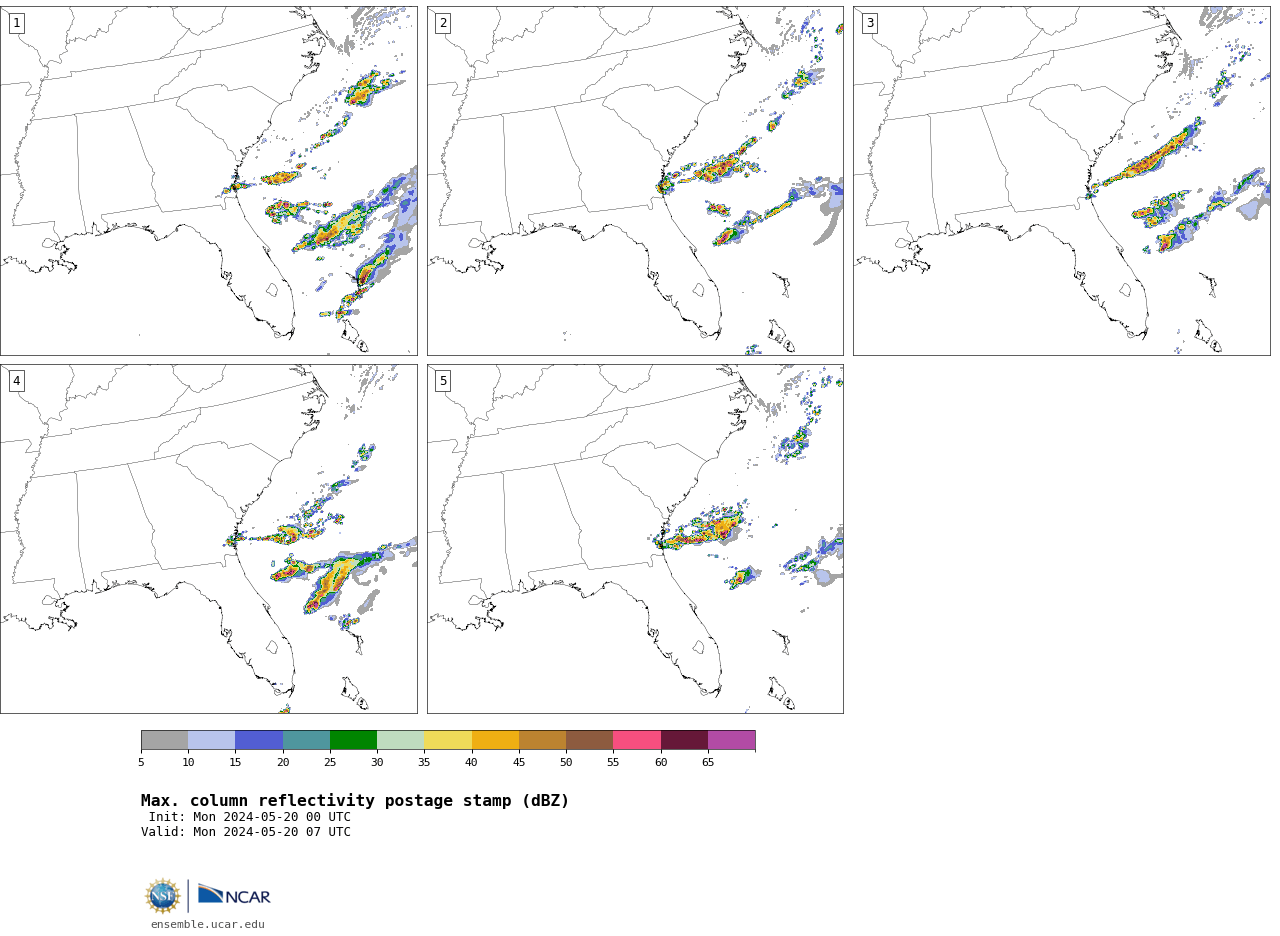Click the Init: Mon 2024-05-20 00 UTC line
The width and height of the screenshot is (1280, 936).
[250, 817]
